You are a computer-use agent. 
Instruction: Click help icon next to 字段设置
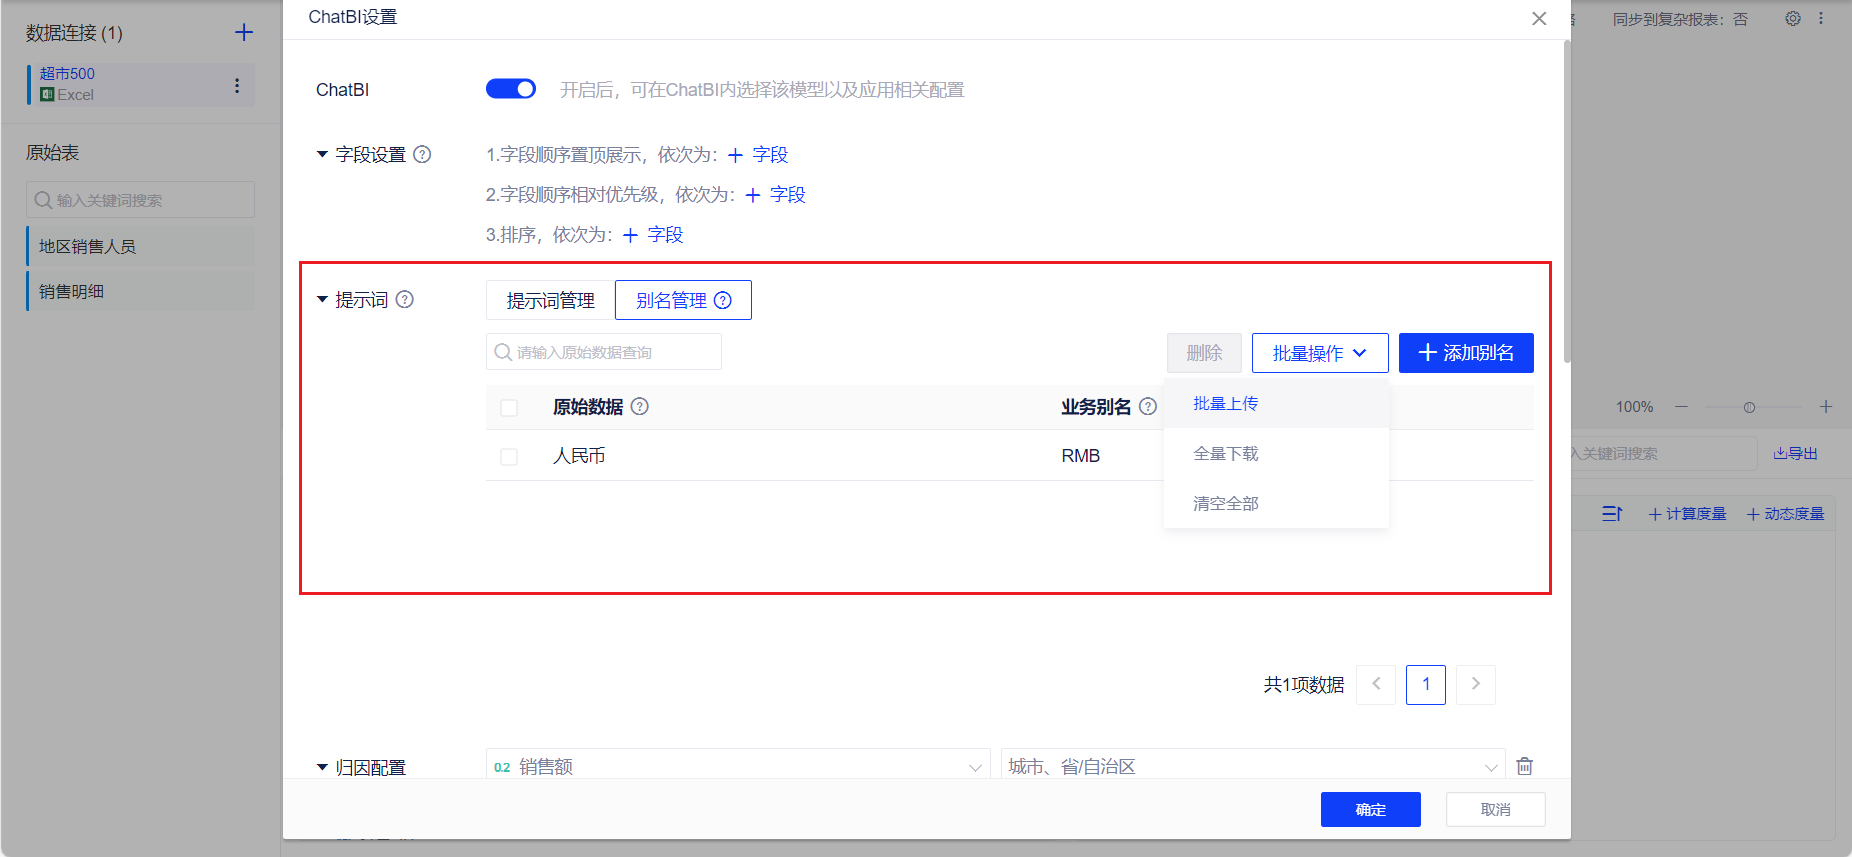click(422, 155)
